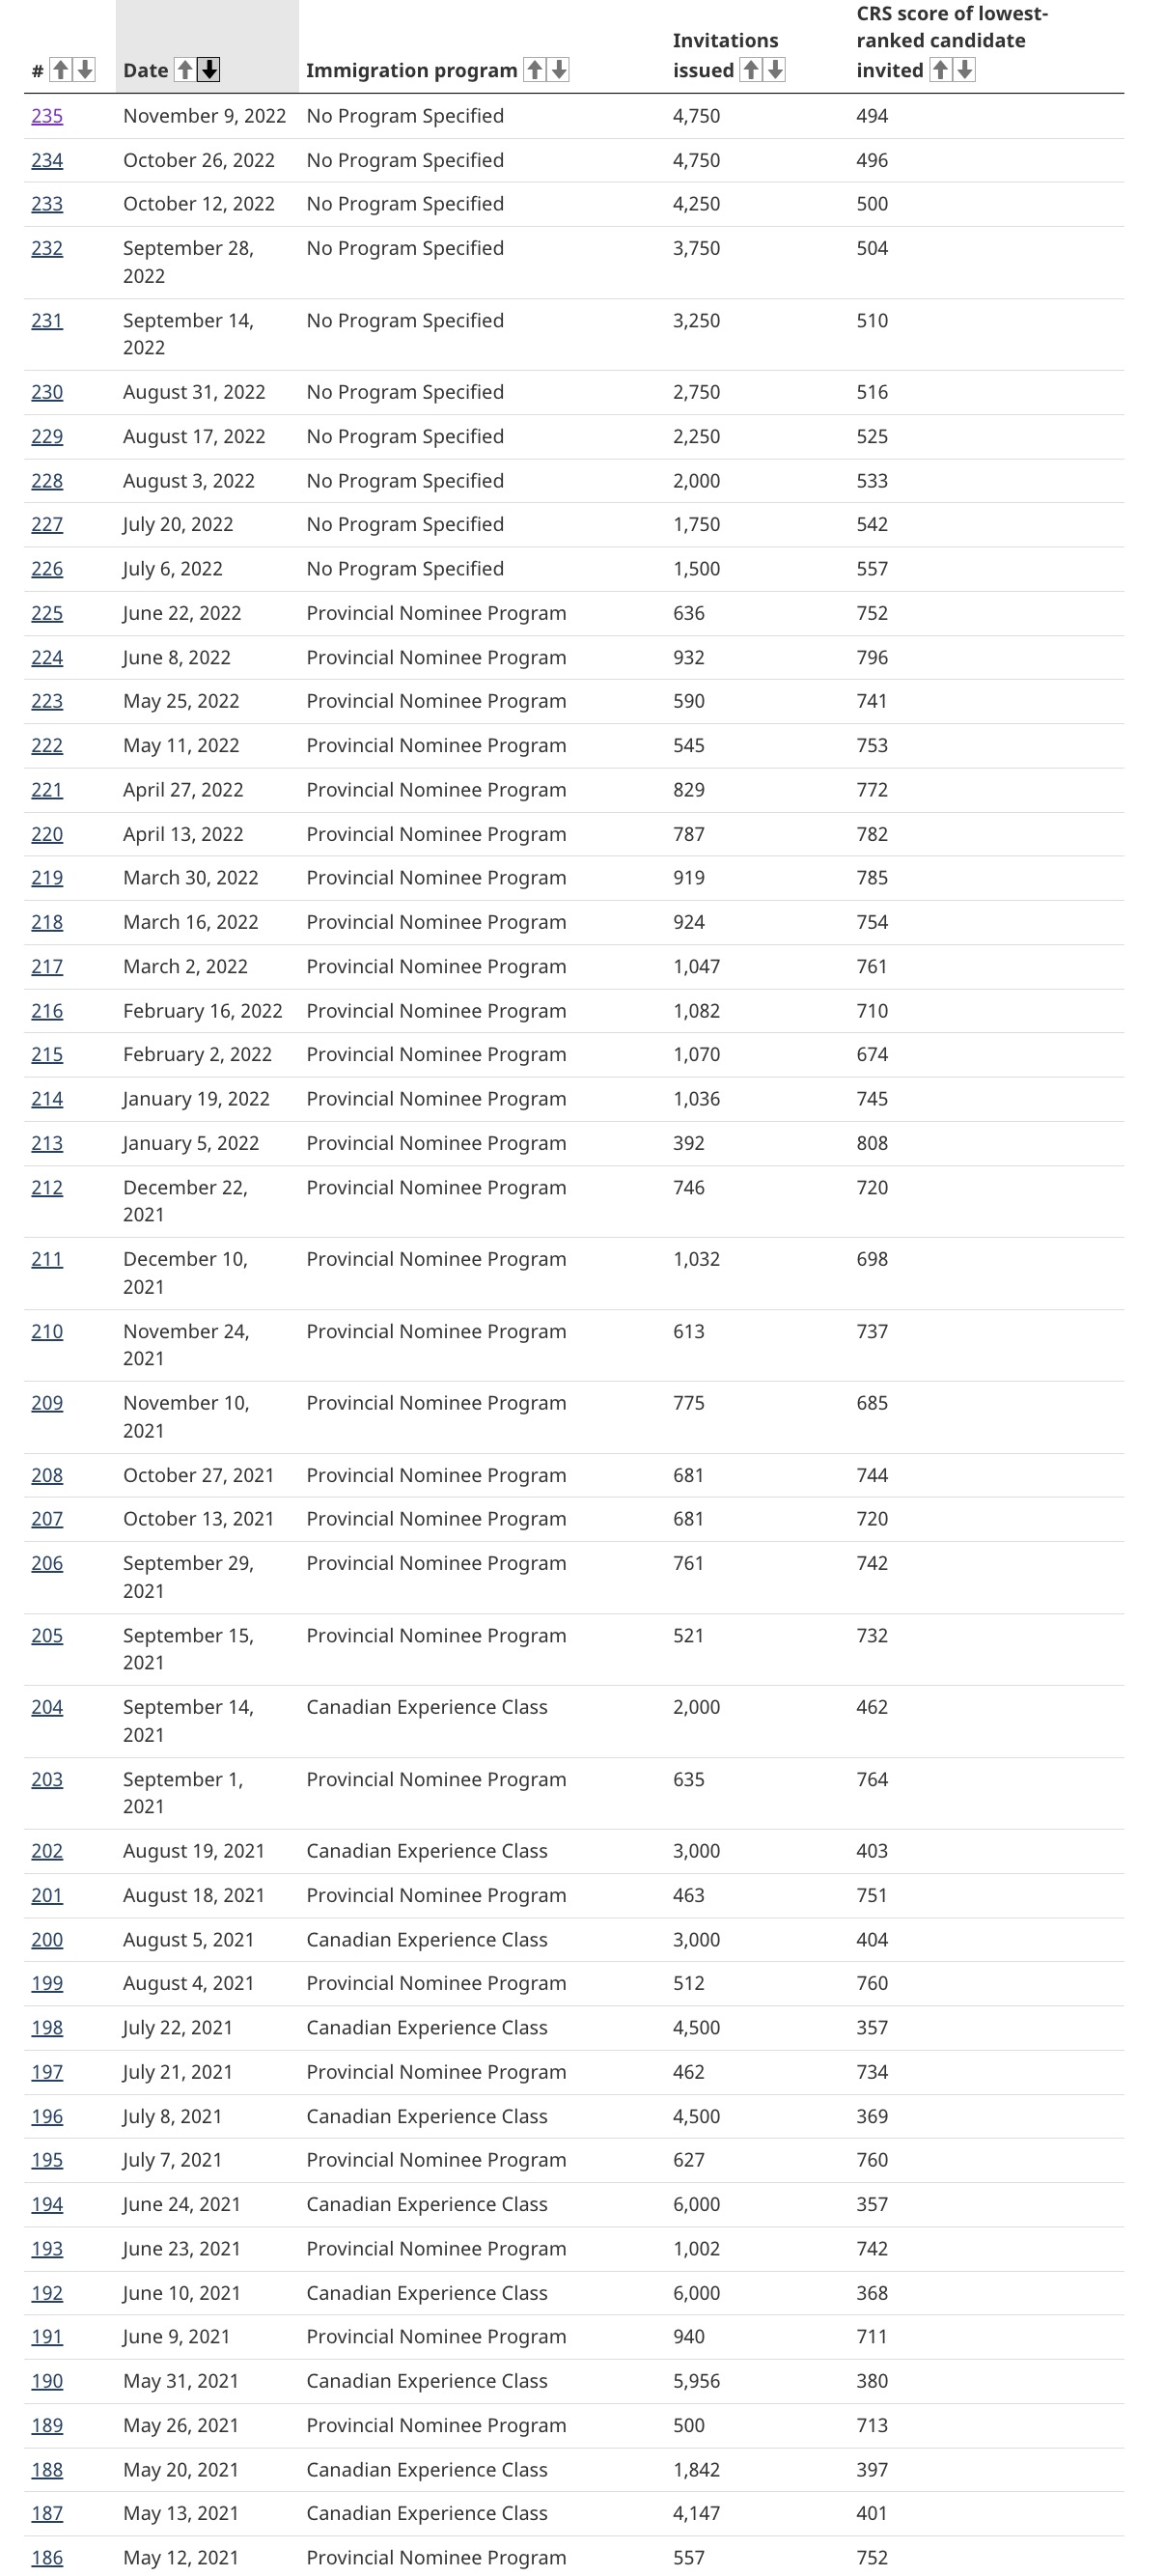Image resolution: width=1165 pixels, height=2576 pixels.
Task: Sort CRS score column ascending
Action: 940,70
